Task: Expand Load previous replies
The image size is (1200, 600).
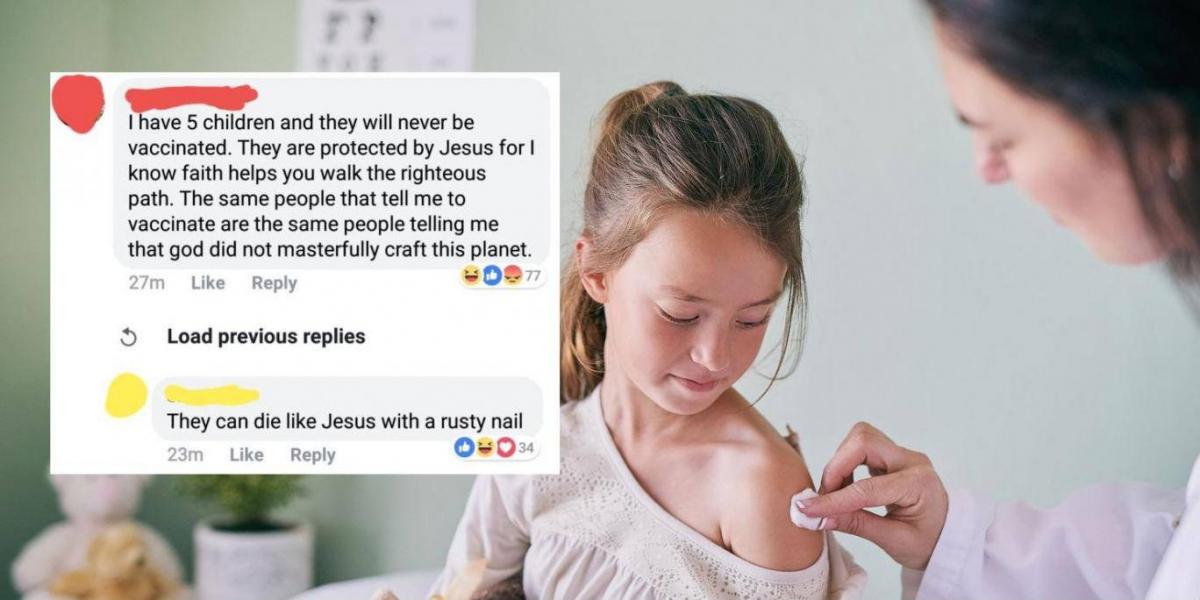Action: tap(266, 337)
